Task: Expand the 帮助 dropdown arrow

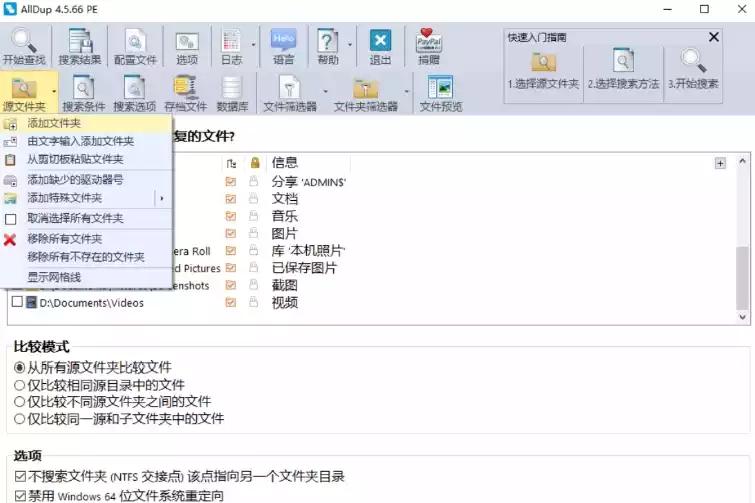Action: pyautogui.click(x=350, y=46)
